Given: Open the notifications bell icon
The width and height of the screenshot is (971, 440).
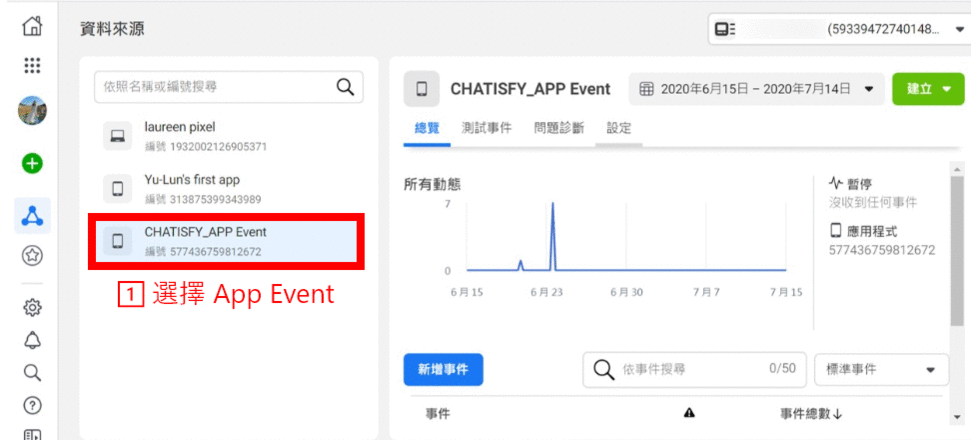Looking at the screenshot, I should click(32, 340).
